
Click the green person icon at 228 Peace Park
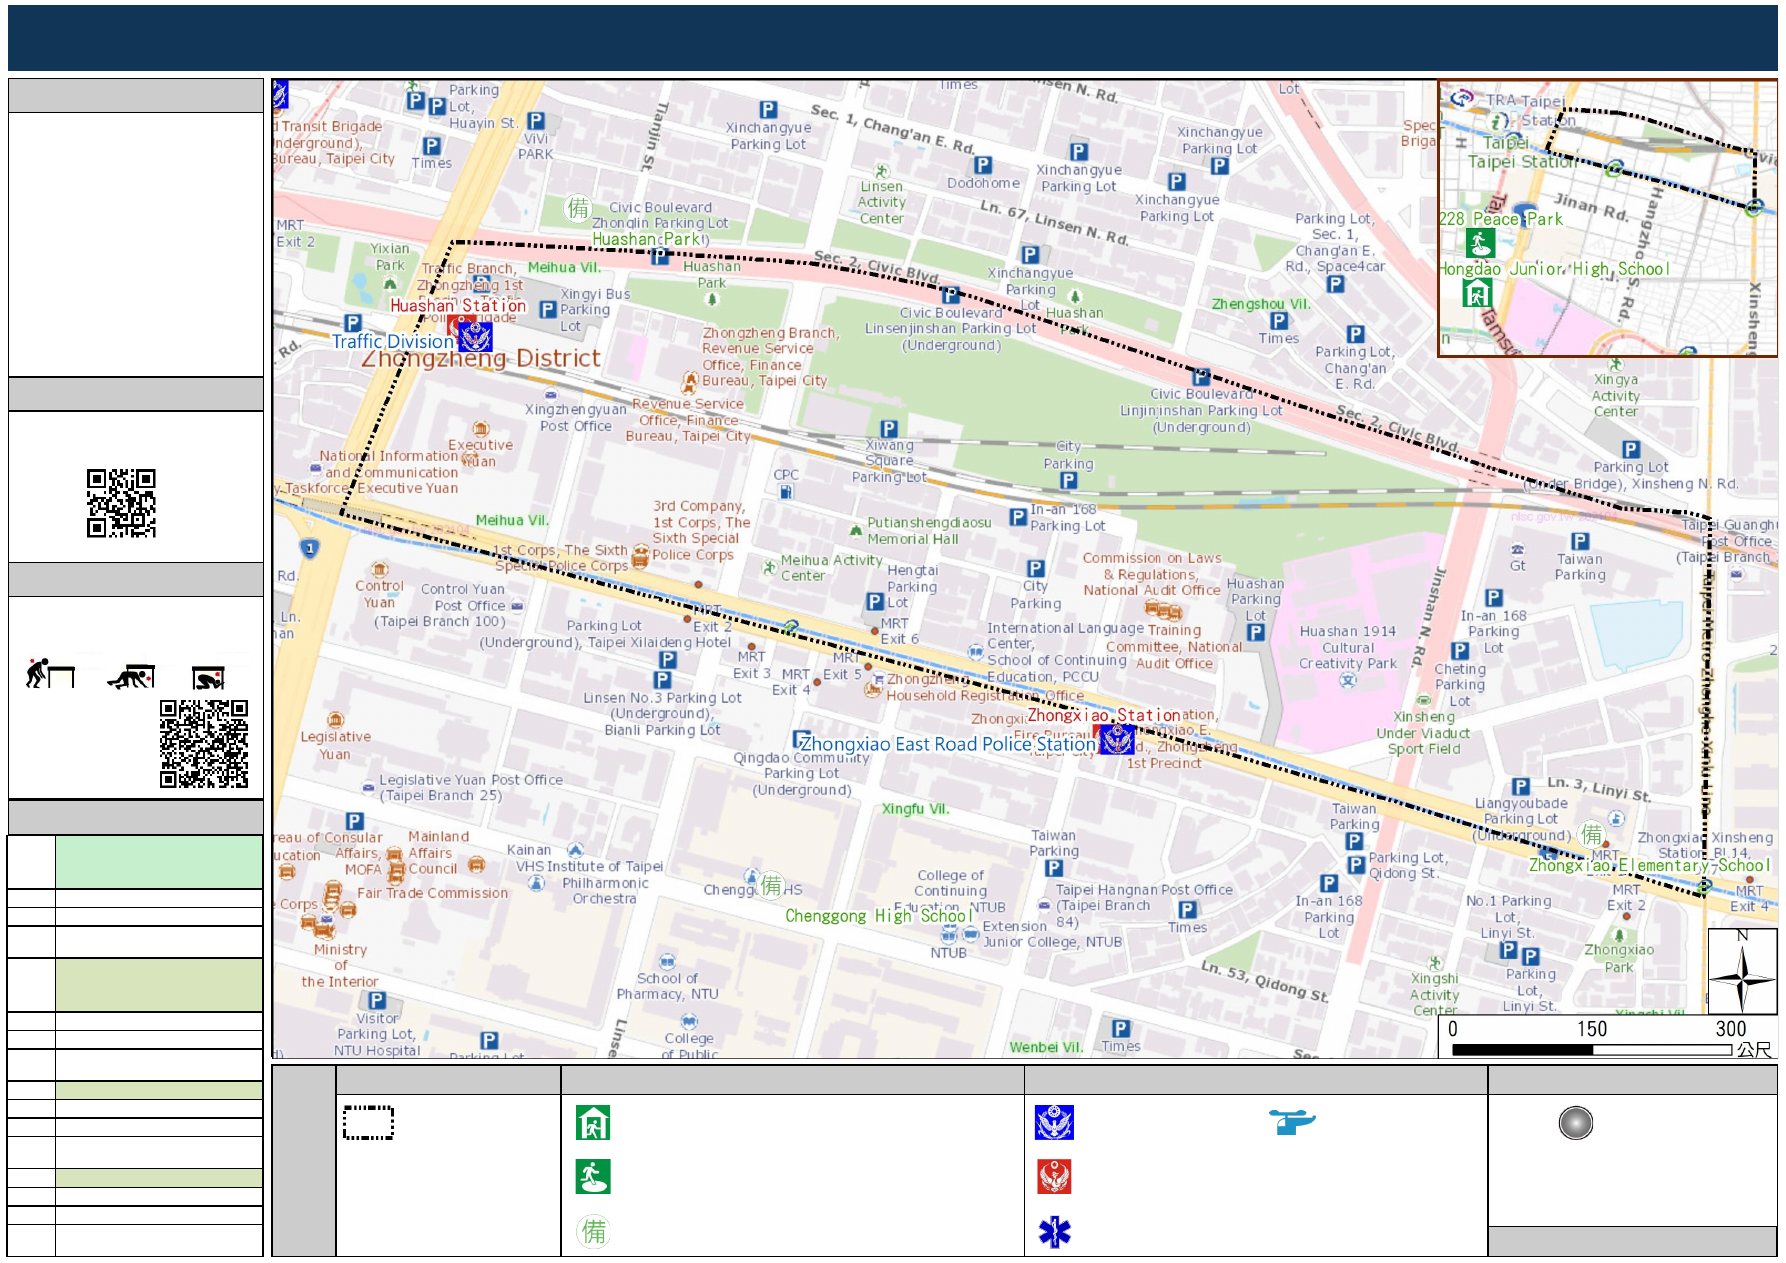click(x=1480, y=242)
